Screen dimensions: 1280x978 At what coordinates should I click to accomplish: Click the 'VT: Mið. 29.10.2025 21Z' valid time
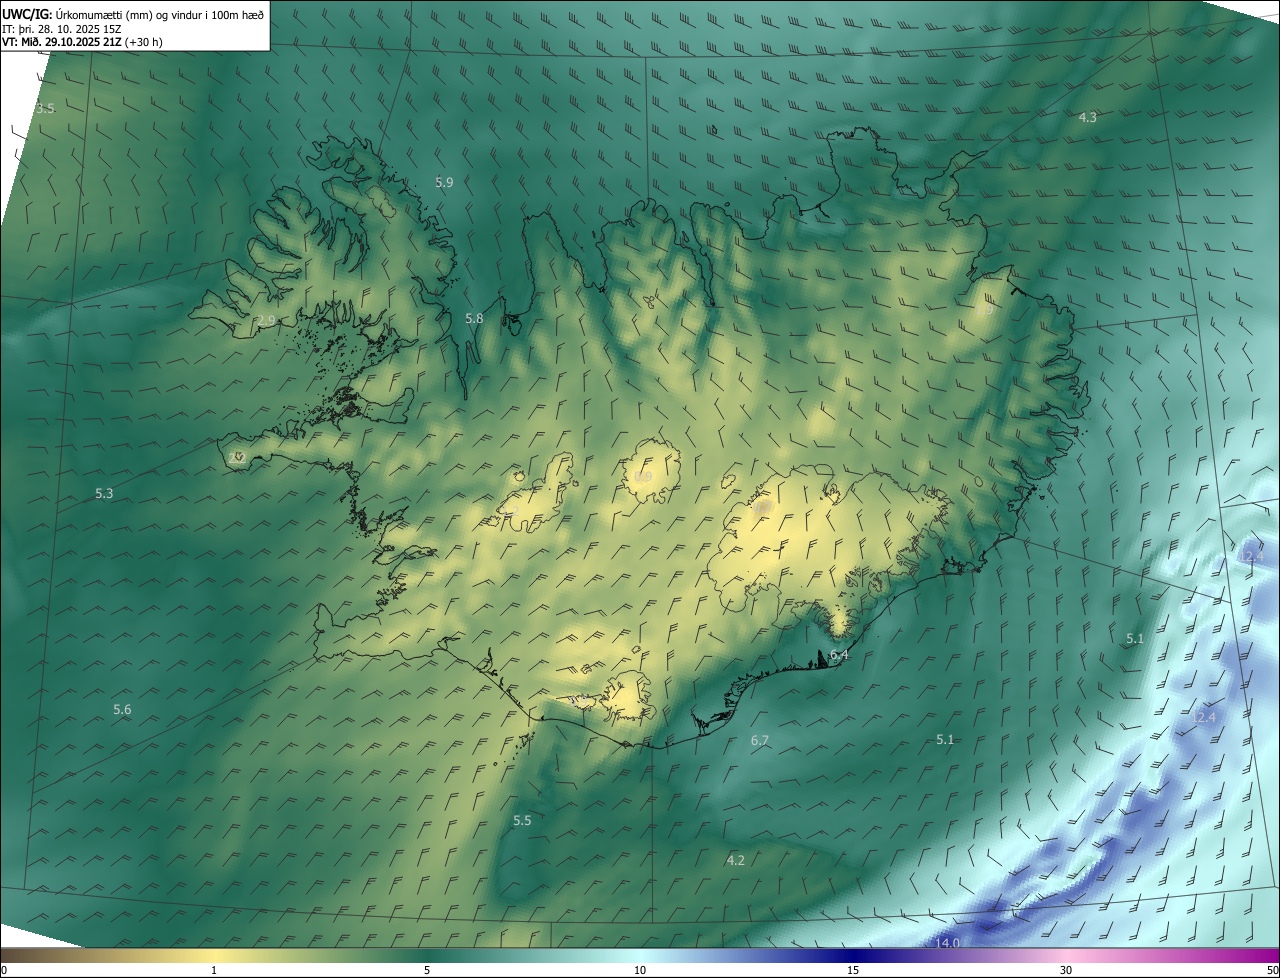[x=63, y=42]
